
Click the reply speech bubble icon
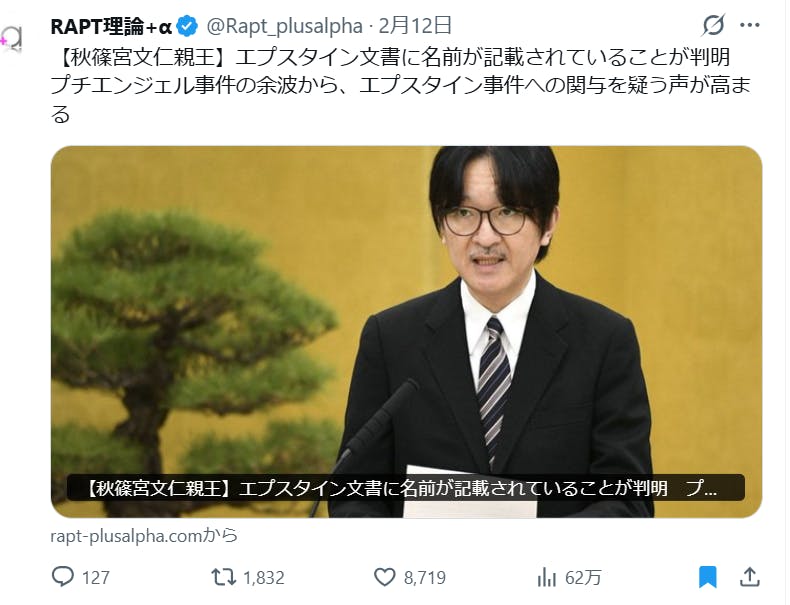63,577
